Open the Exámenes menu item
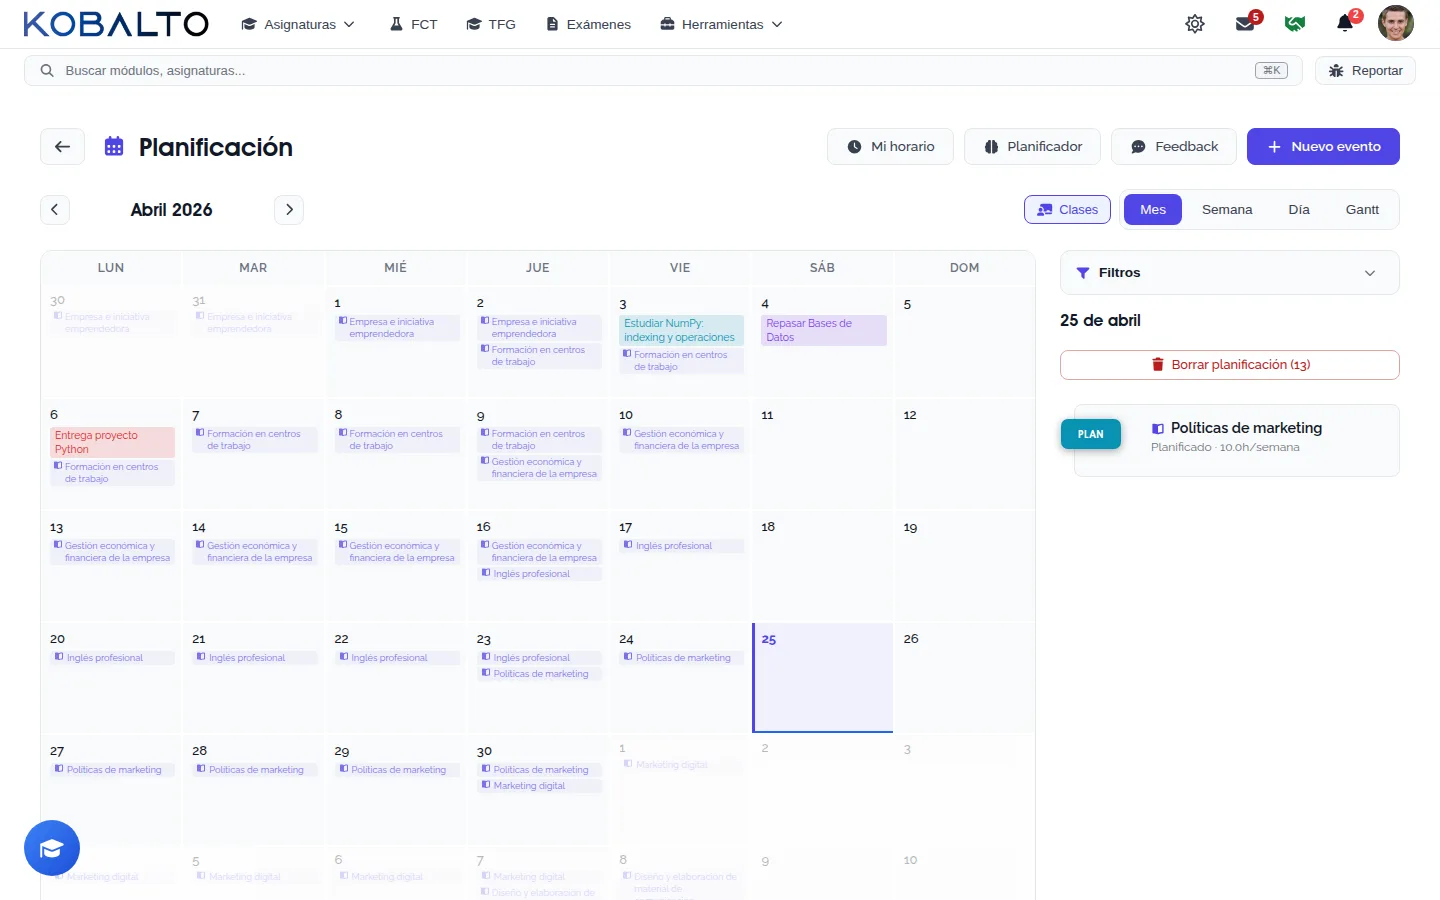1440x900 pixels. [x=588, y=24]
